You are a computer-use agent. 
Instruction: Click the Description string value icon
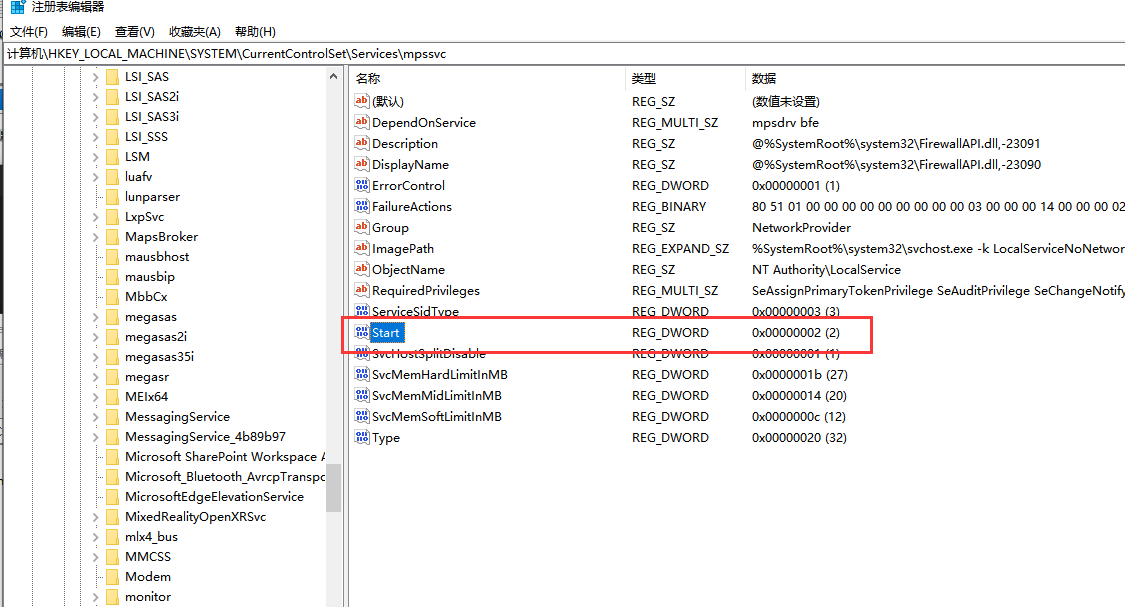tap(361, 143)
